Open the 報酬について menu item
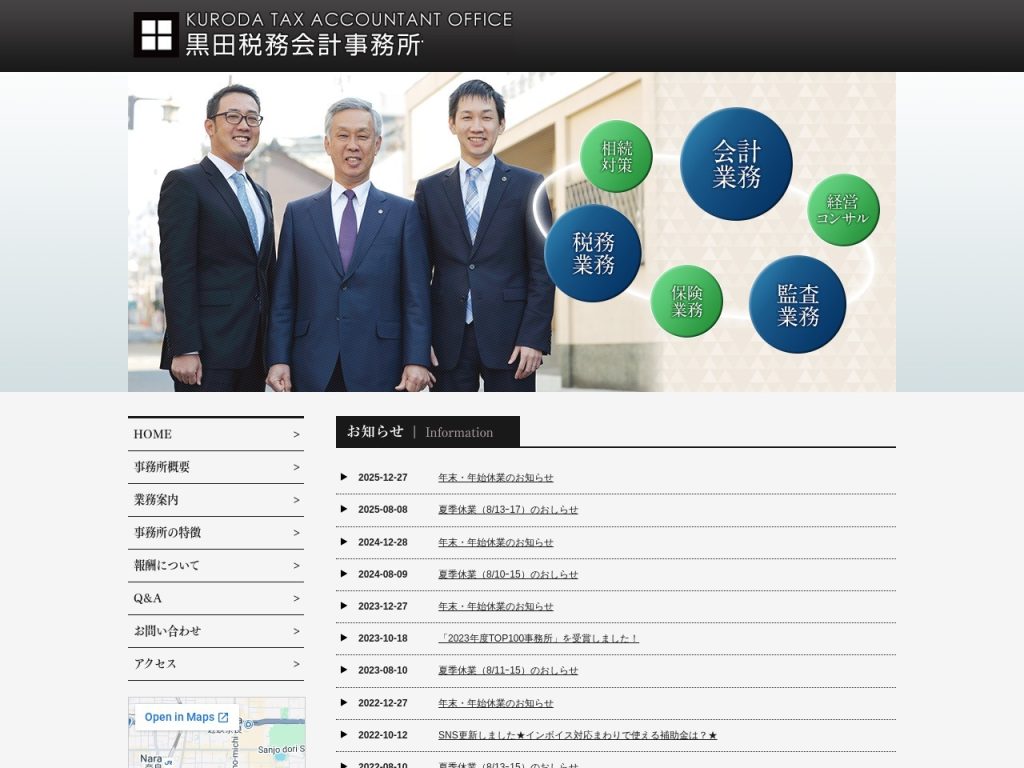 [216, 566]
